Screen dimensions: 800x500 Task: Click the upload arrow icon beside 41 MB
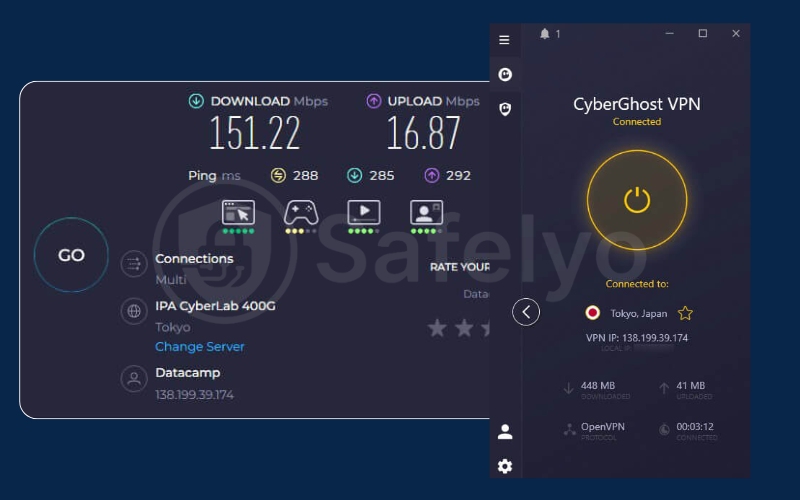click(664, 389)
